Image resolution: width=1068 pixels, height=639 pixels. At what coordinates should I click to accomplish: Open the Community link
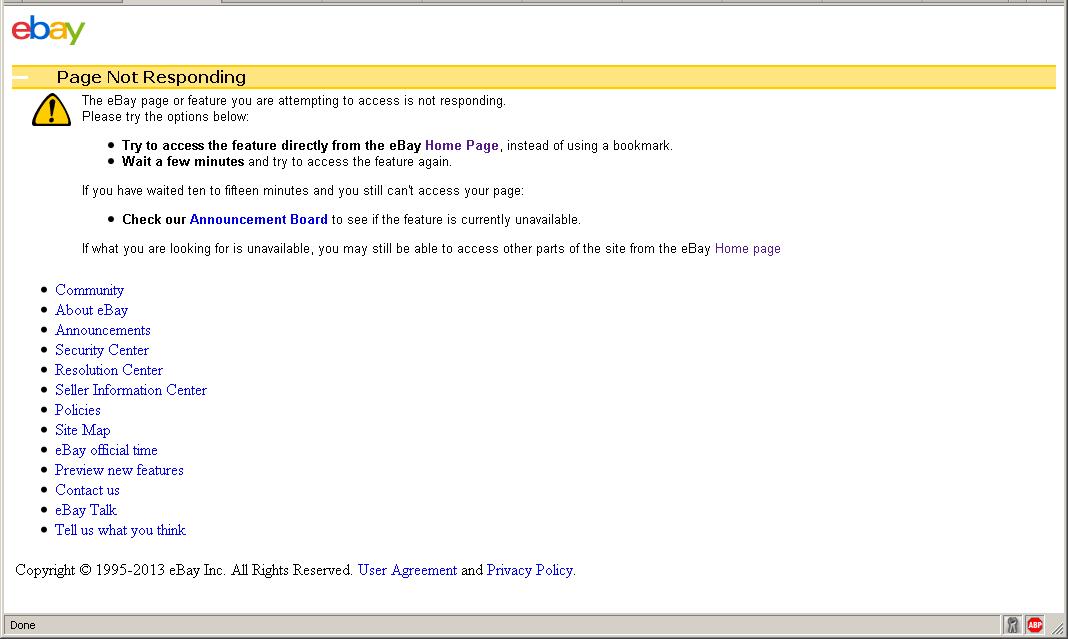coord(89,290)
